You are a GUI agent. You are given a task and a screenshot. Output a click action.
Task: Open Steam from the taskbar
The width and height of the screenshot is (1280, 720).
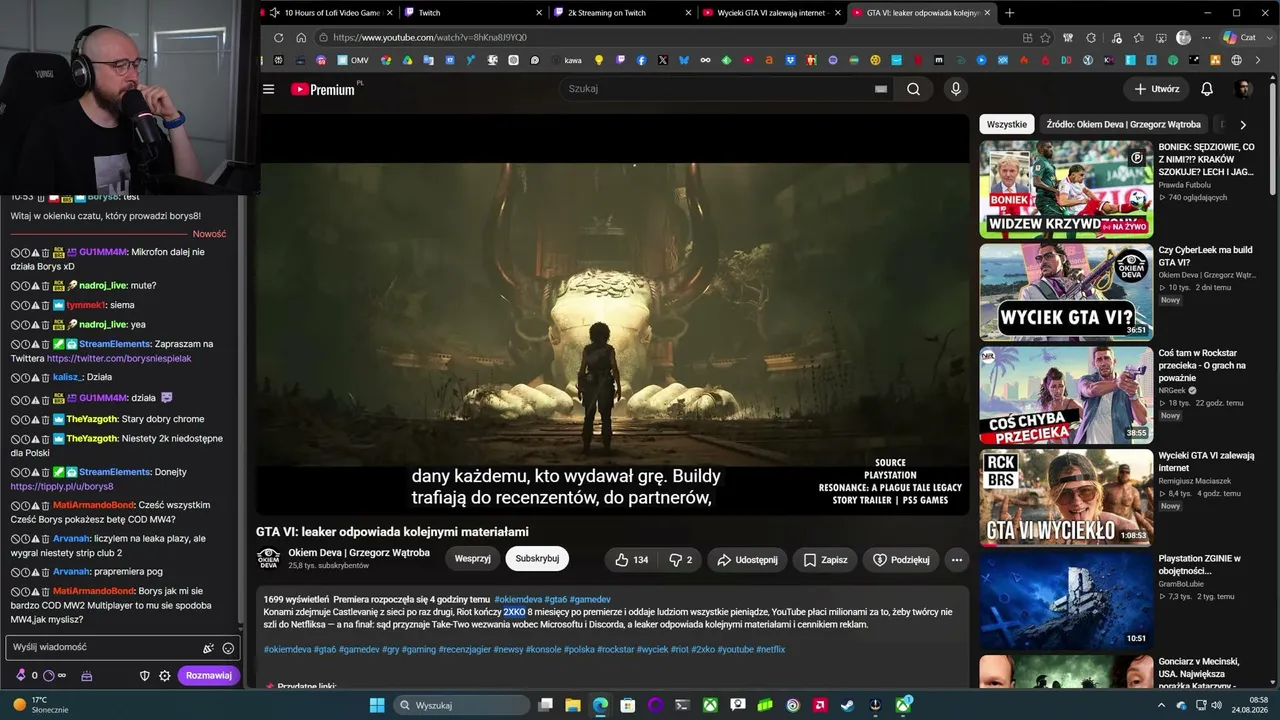pos(847,705)
